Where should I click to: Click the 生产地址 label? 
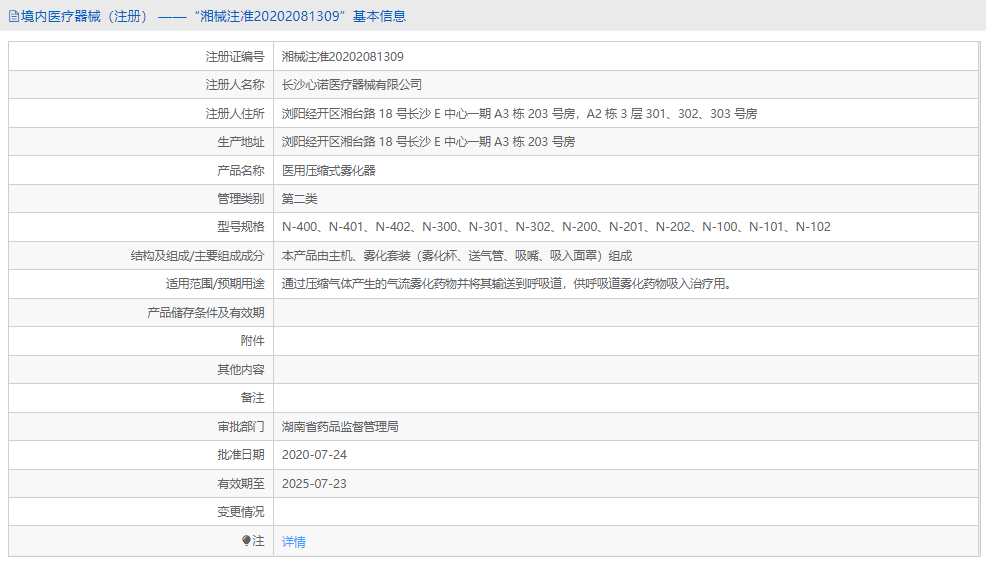point(241,142)
